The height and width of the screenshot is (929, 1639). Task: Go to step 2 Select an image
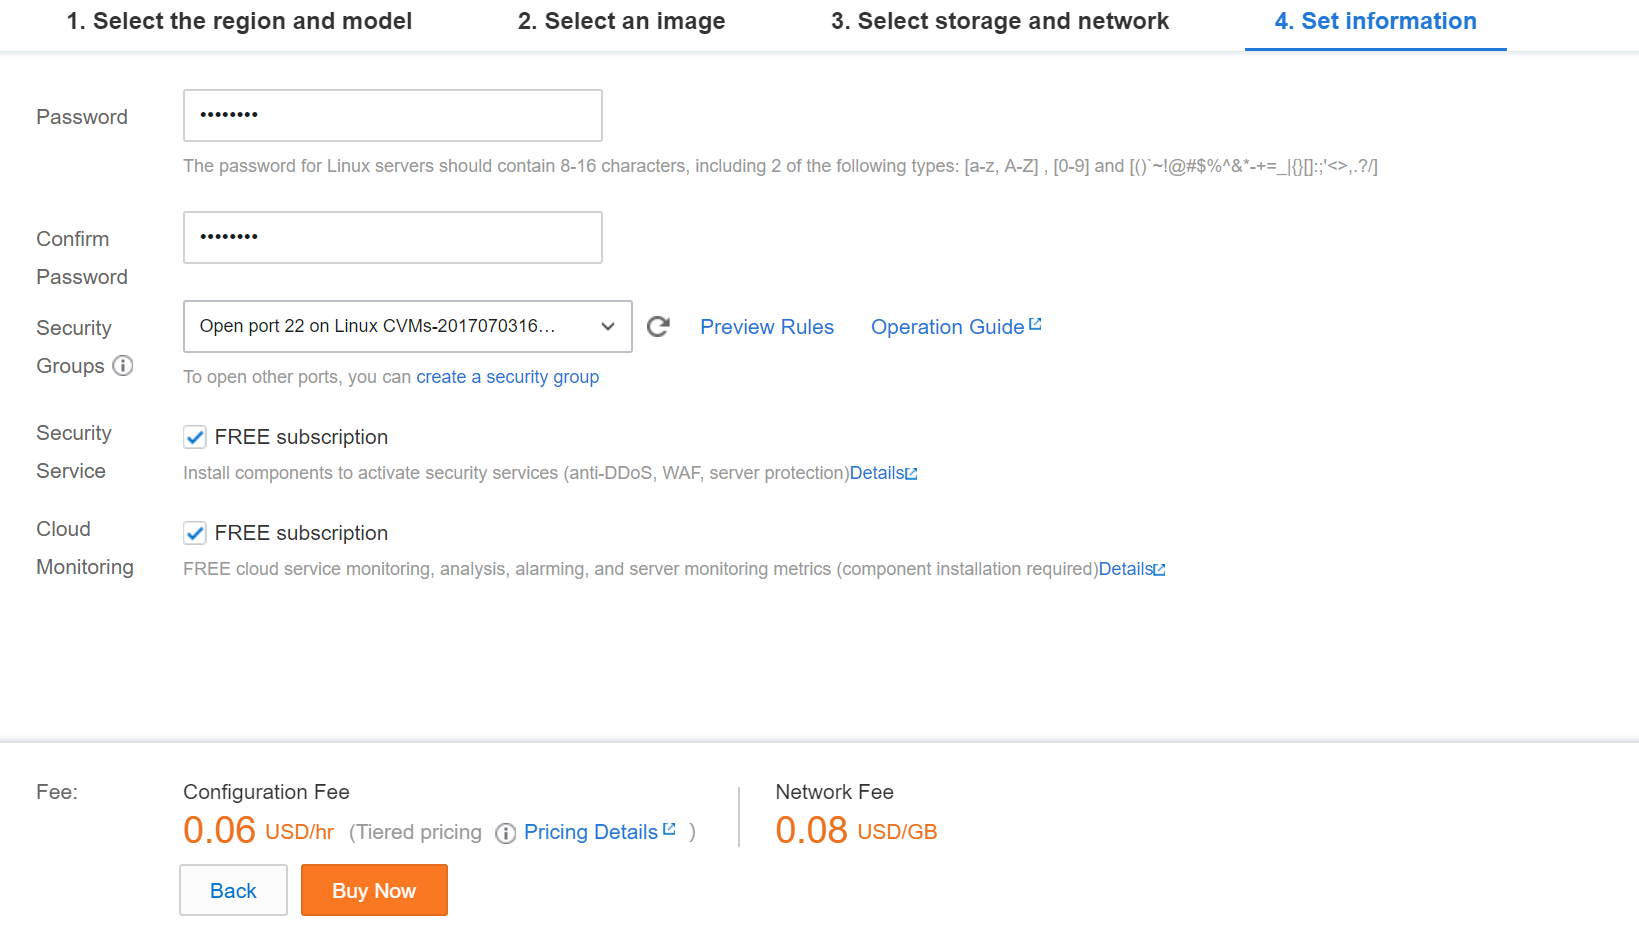[621, 21]
